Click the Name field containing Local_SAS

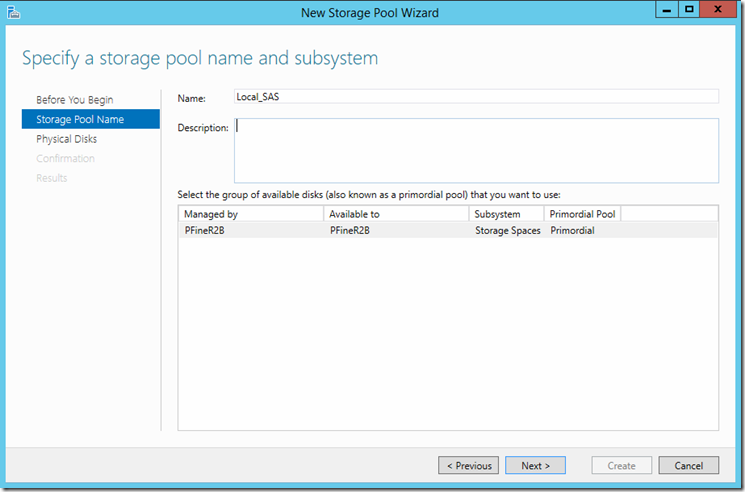pos(476,96)
